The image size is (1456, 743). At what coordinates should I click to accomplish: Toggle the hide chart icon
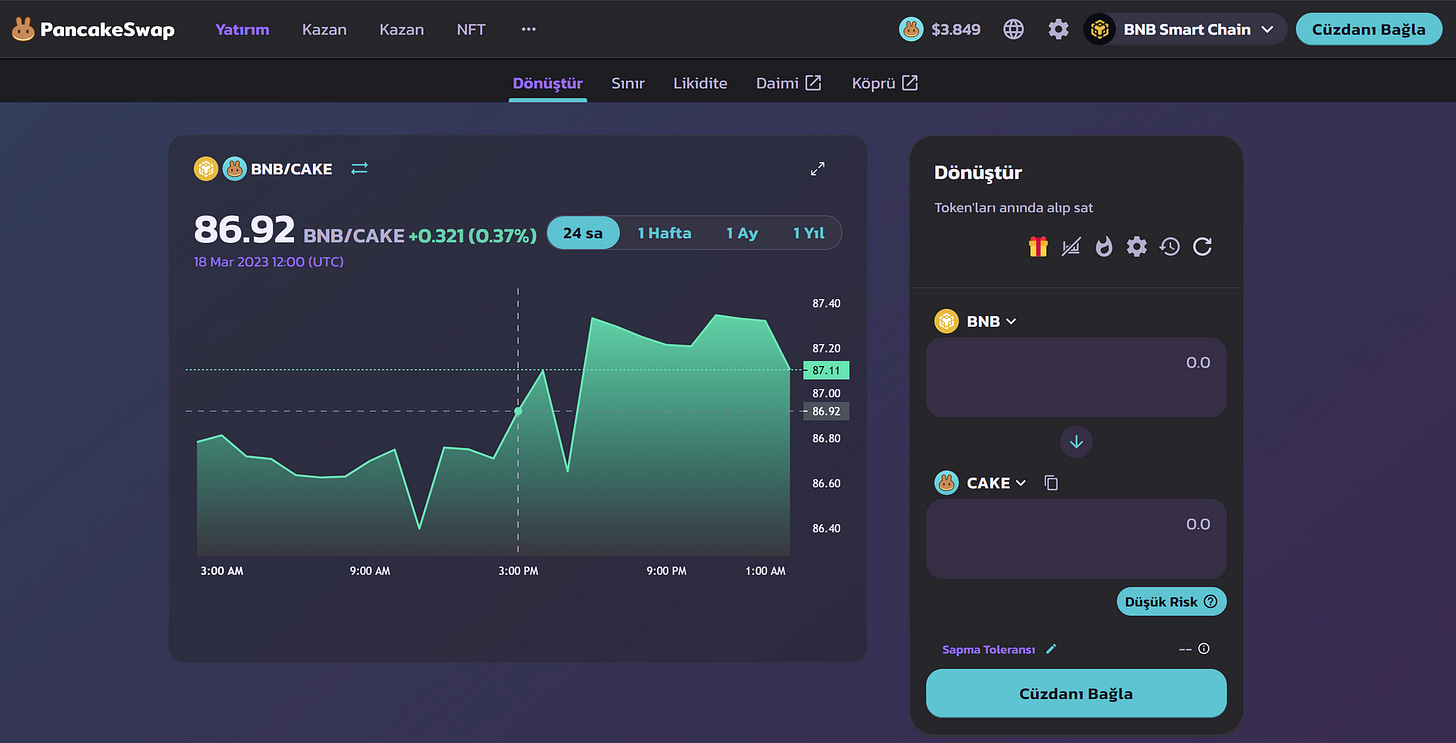(x=1071, y=246)
